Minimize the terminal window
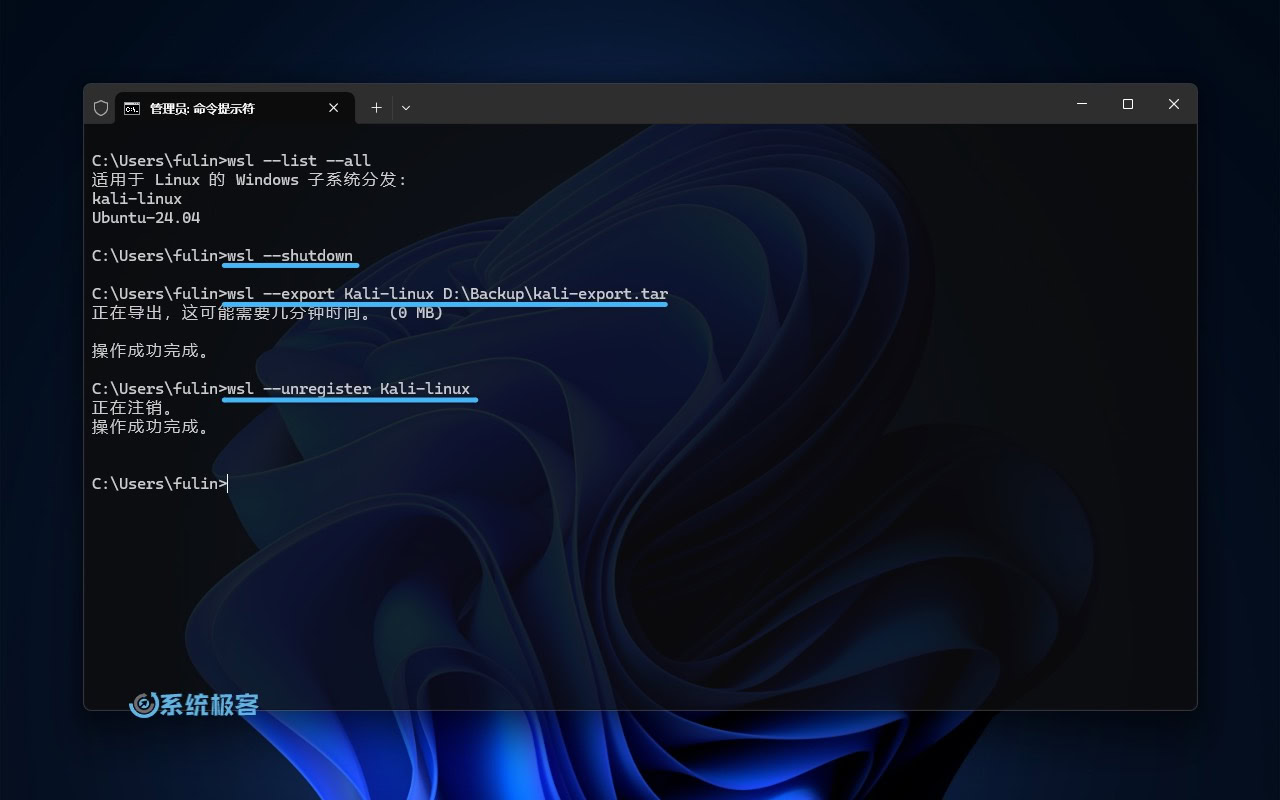Image resolution: width=1280 pixels, height=800 pixels. pyautogui.click(x=1082, y=104)
